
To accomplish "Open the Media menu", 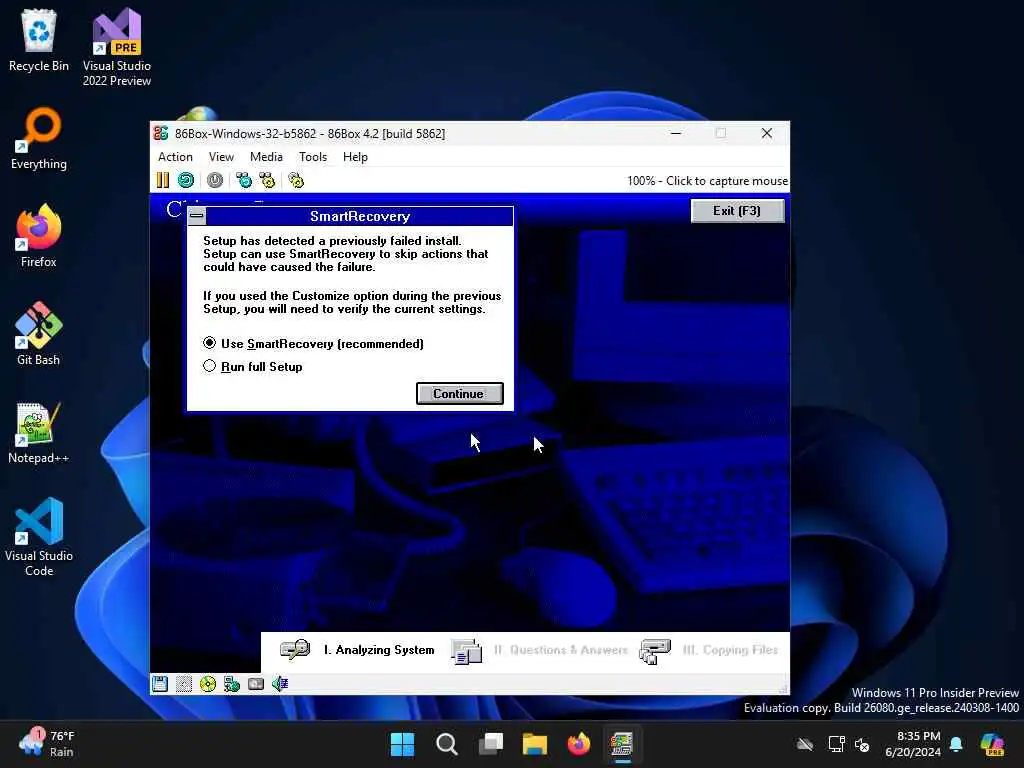I will [x=266, y=157].
